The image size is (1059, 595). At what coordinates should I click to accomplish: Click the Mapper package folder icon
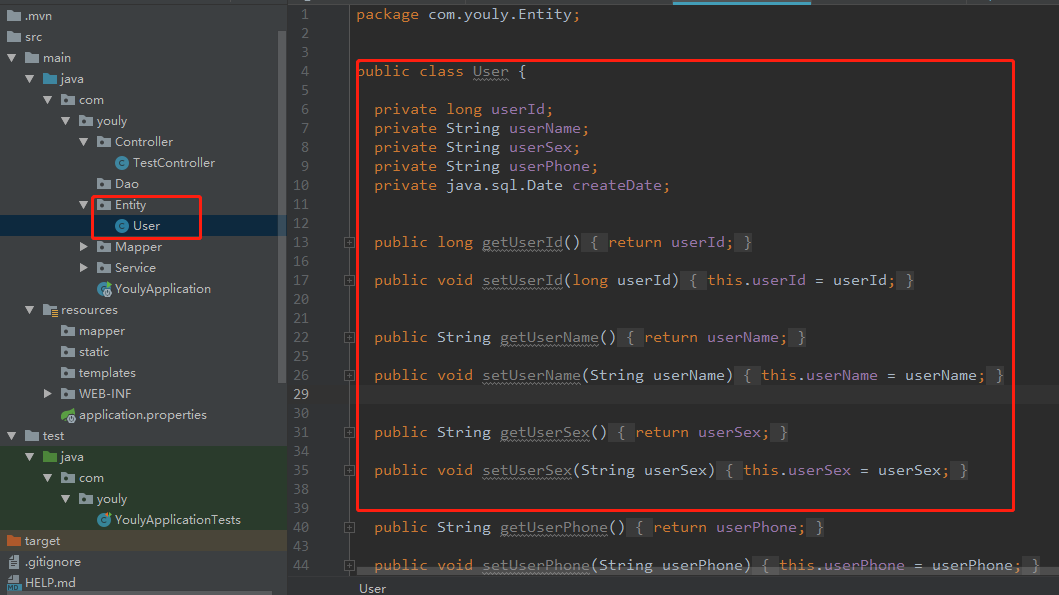point(104,247)
